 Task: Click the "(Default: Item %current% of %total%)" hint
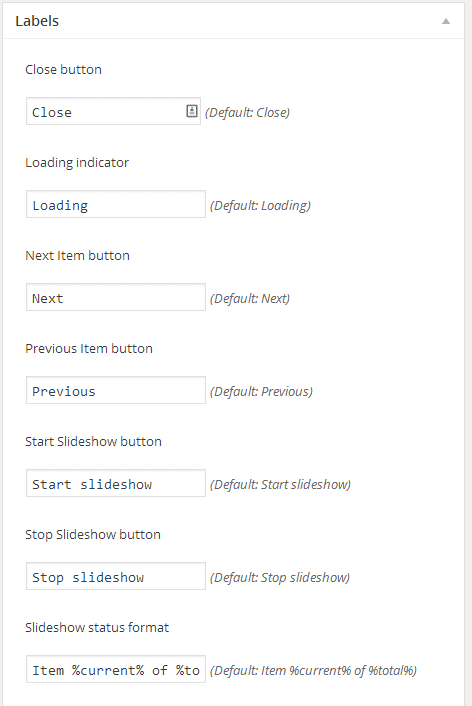[313, 671]
